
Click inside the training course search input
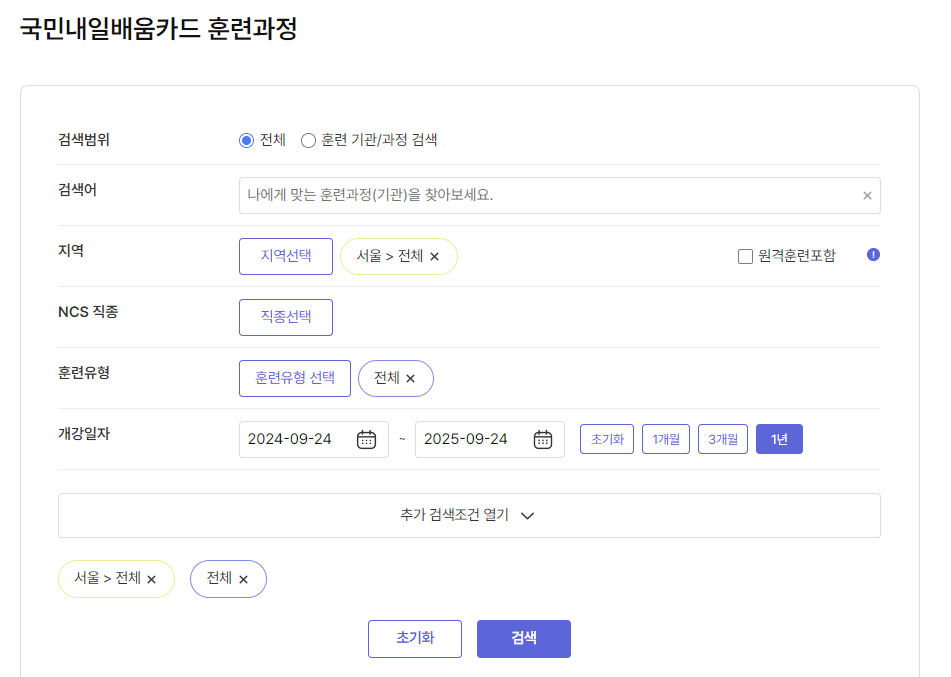(500, 195)
